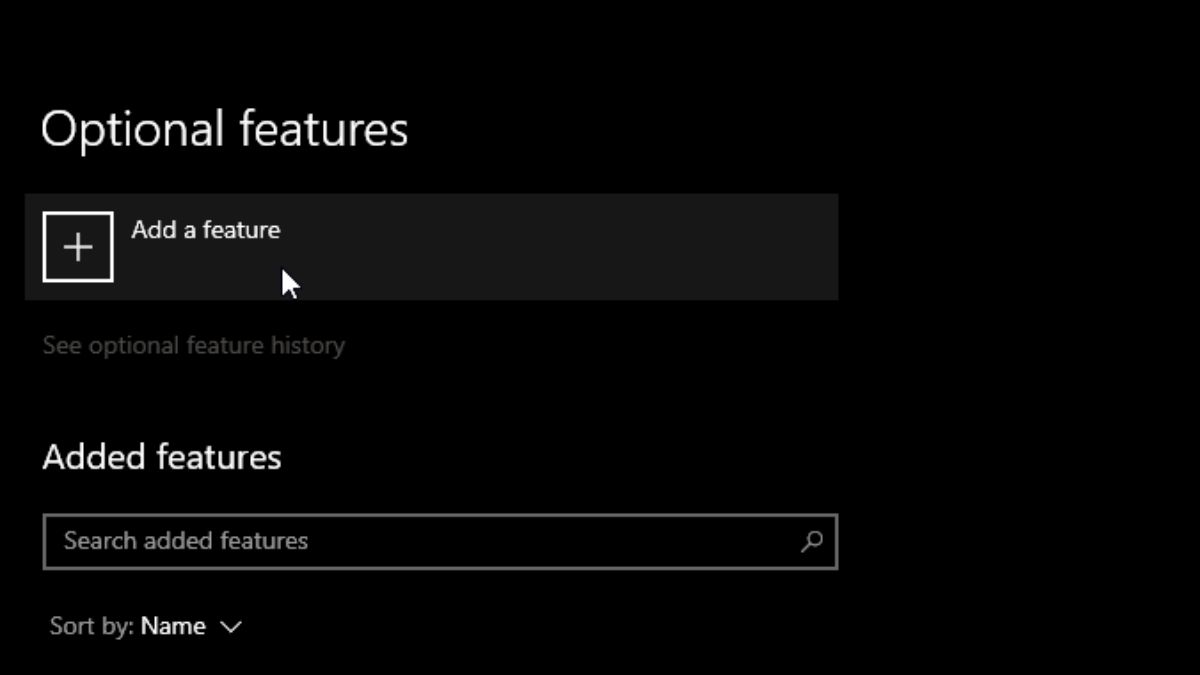Click the "Added features" section heading
The image size is (1200, 675).
click(162, 457)
